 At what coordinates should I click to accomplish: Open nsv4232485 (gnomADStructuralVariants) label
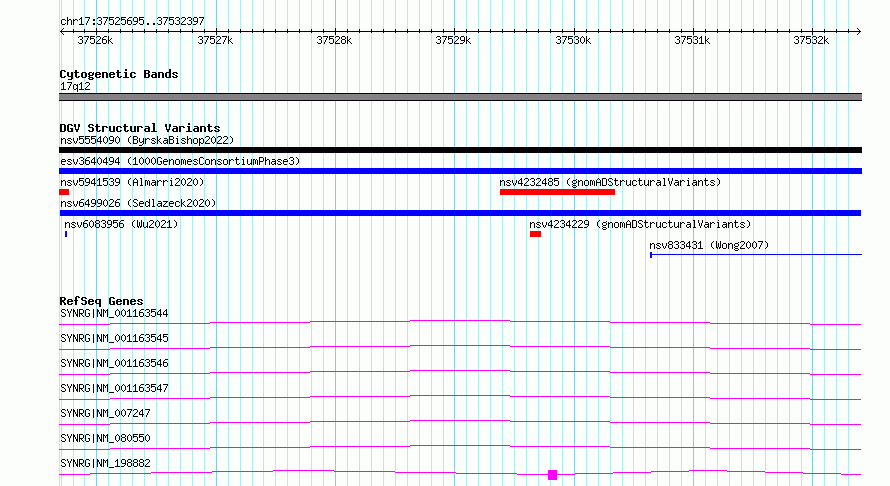point(610,182)
